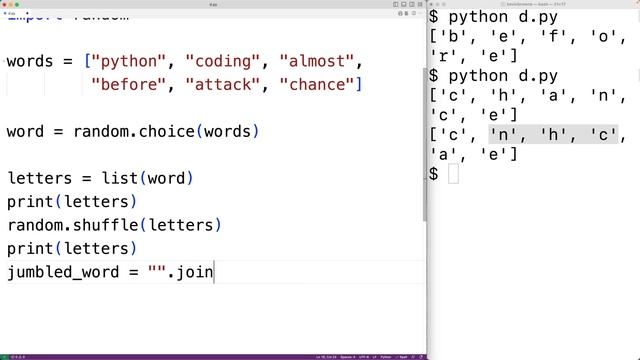Toggle bottom panel layout icon in editor title bar

404,4
